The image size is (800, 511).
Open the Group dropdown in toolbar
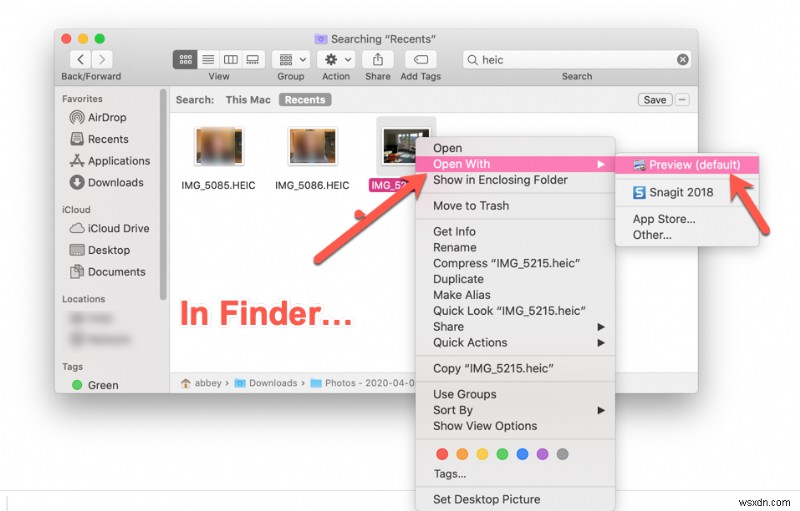point(291,60)
